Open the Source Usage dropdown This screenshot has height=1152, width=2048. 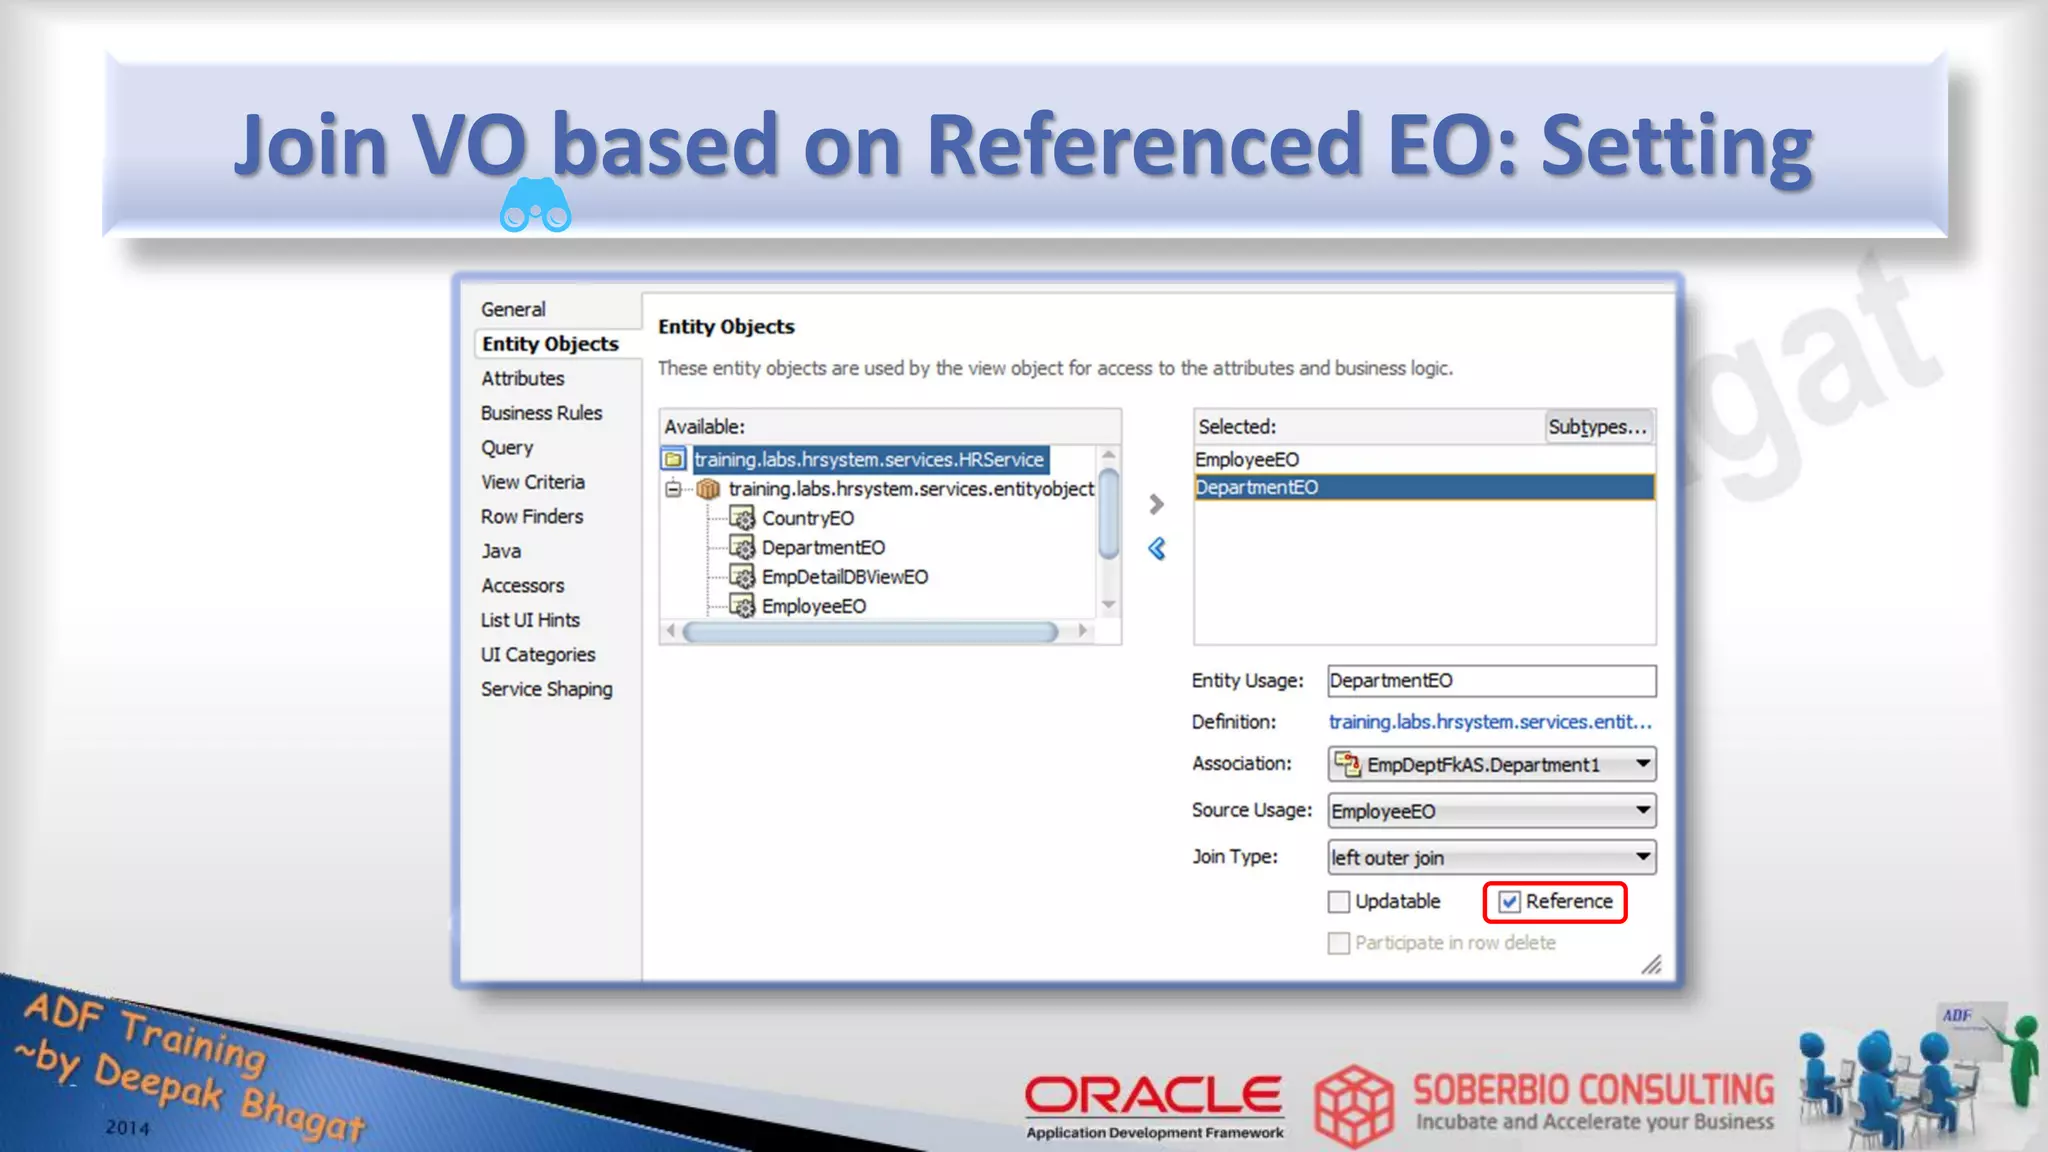point(1642,810)
